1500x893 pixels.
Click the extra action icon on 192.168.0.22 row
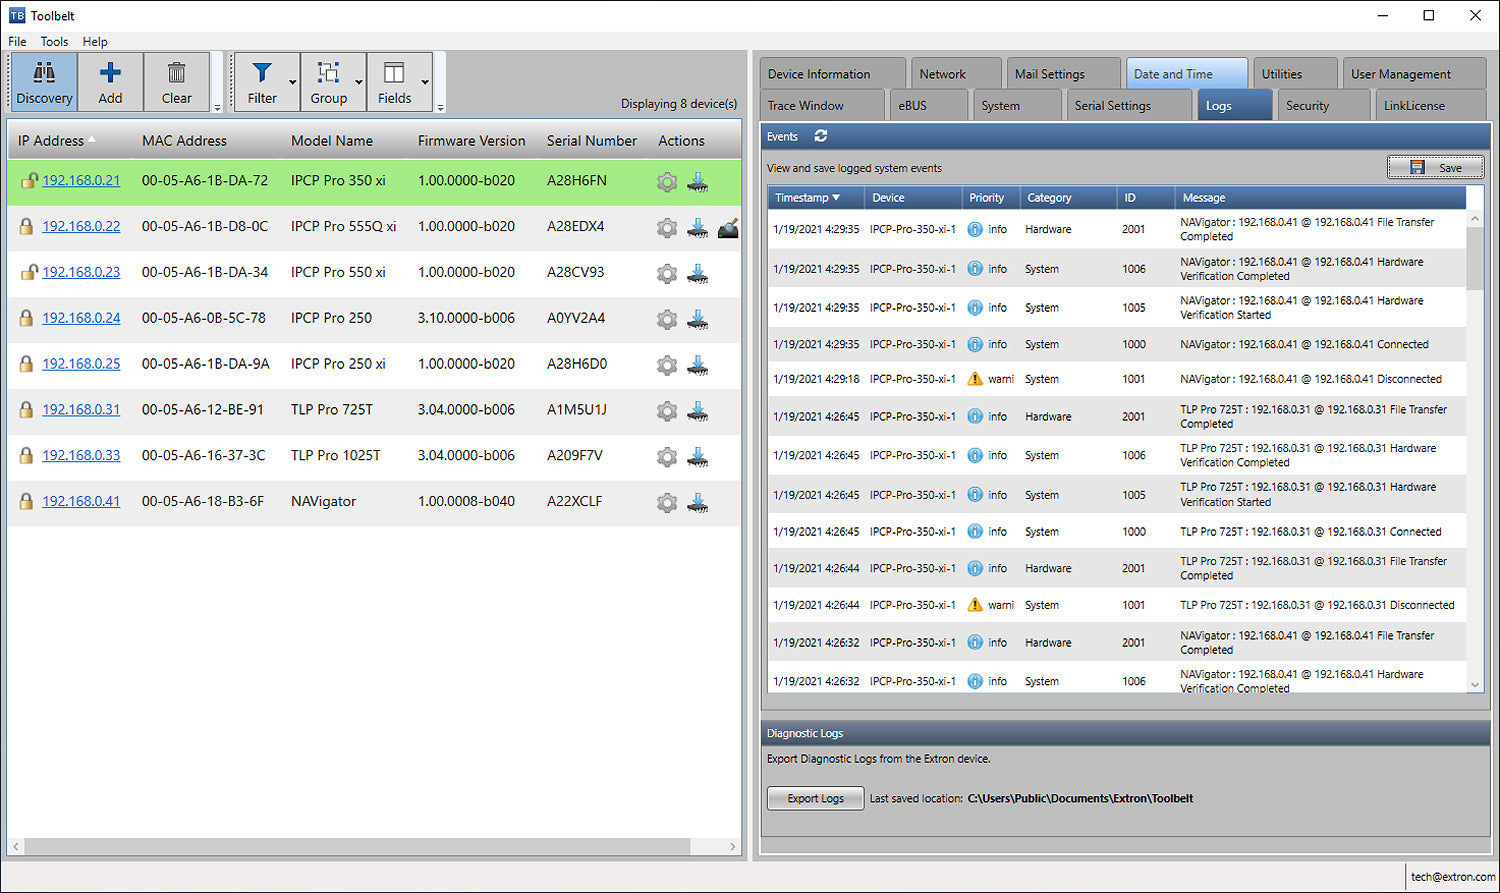(728, 228)
